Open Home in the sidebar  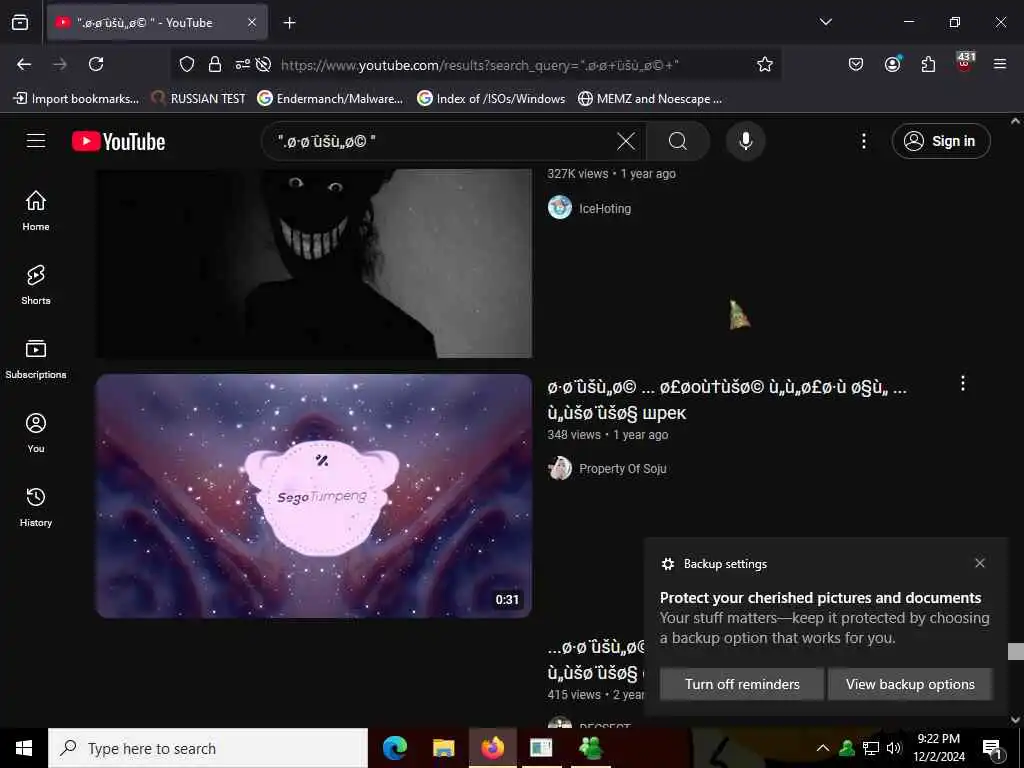(36, 210)
